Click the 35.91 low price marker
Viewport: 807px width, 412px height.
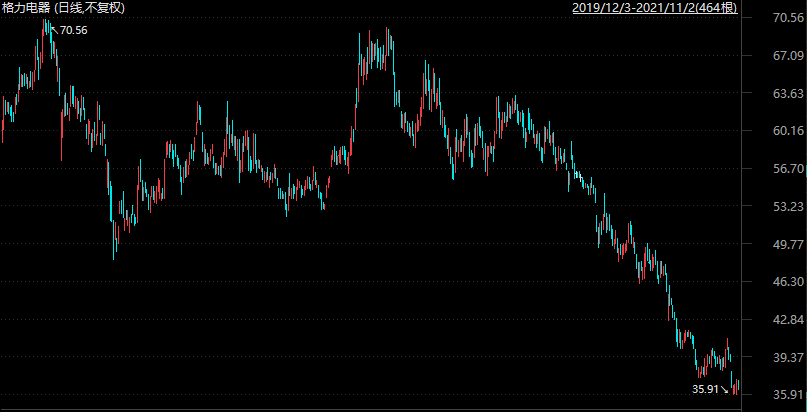[706, 388]
